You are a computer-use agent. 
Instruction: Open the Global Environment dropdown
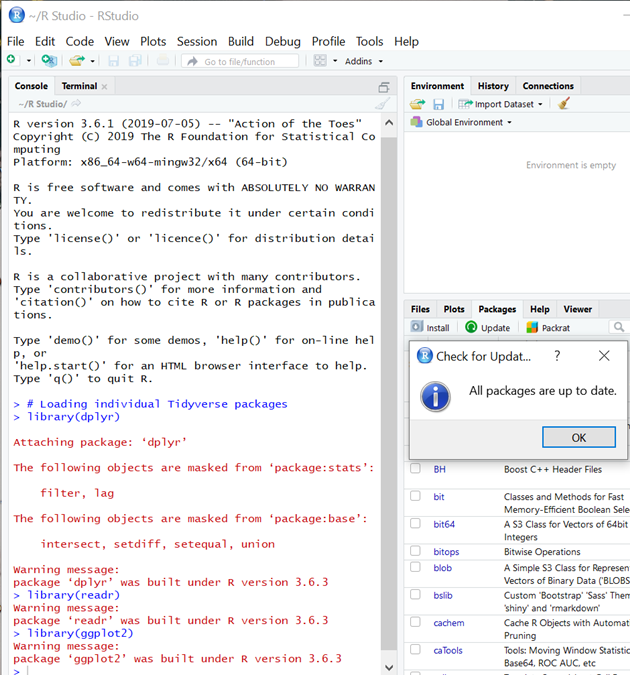pos(461,122)
